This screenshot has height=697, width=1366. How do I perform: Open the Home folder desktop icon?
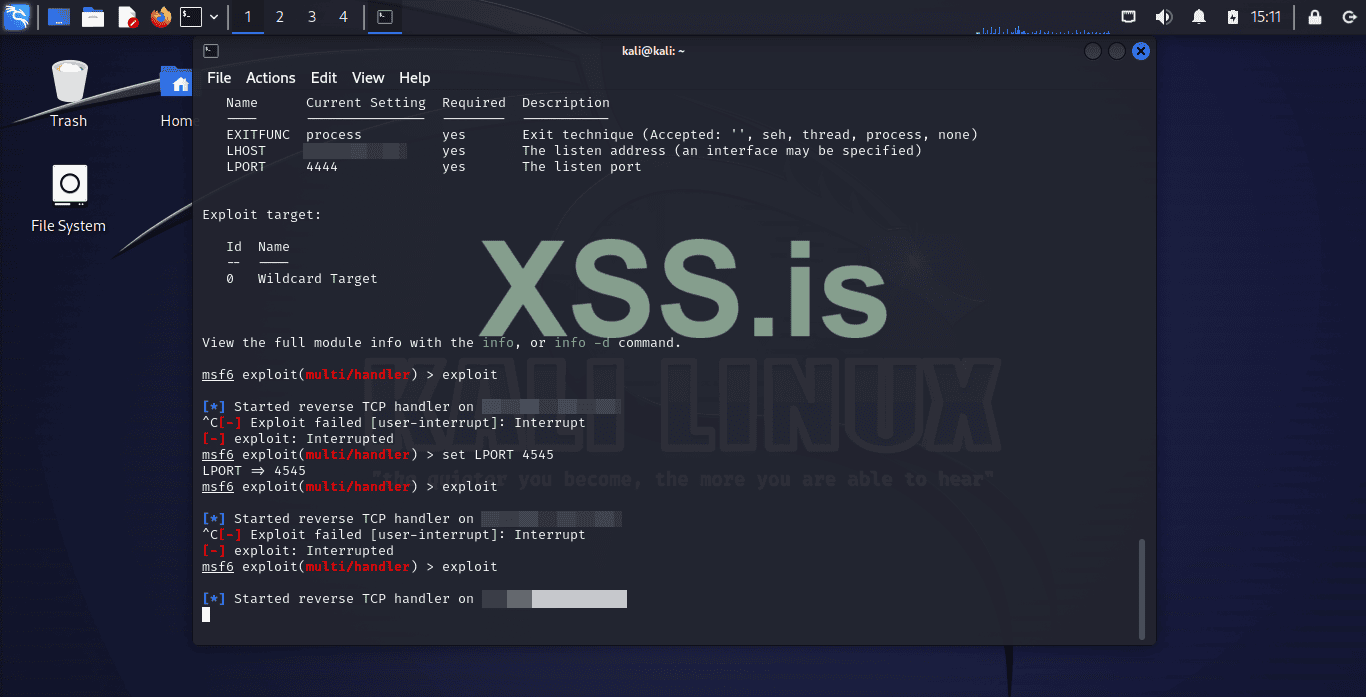point(177,94)
